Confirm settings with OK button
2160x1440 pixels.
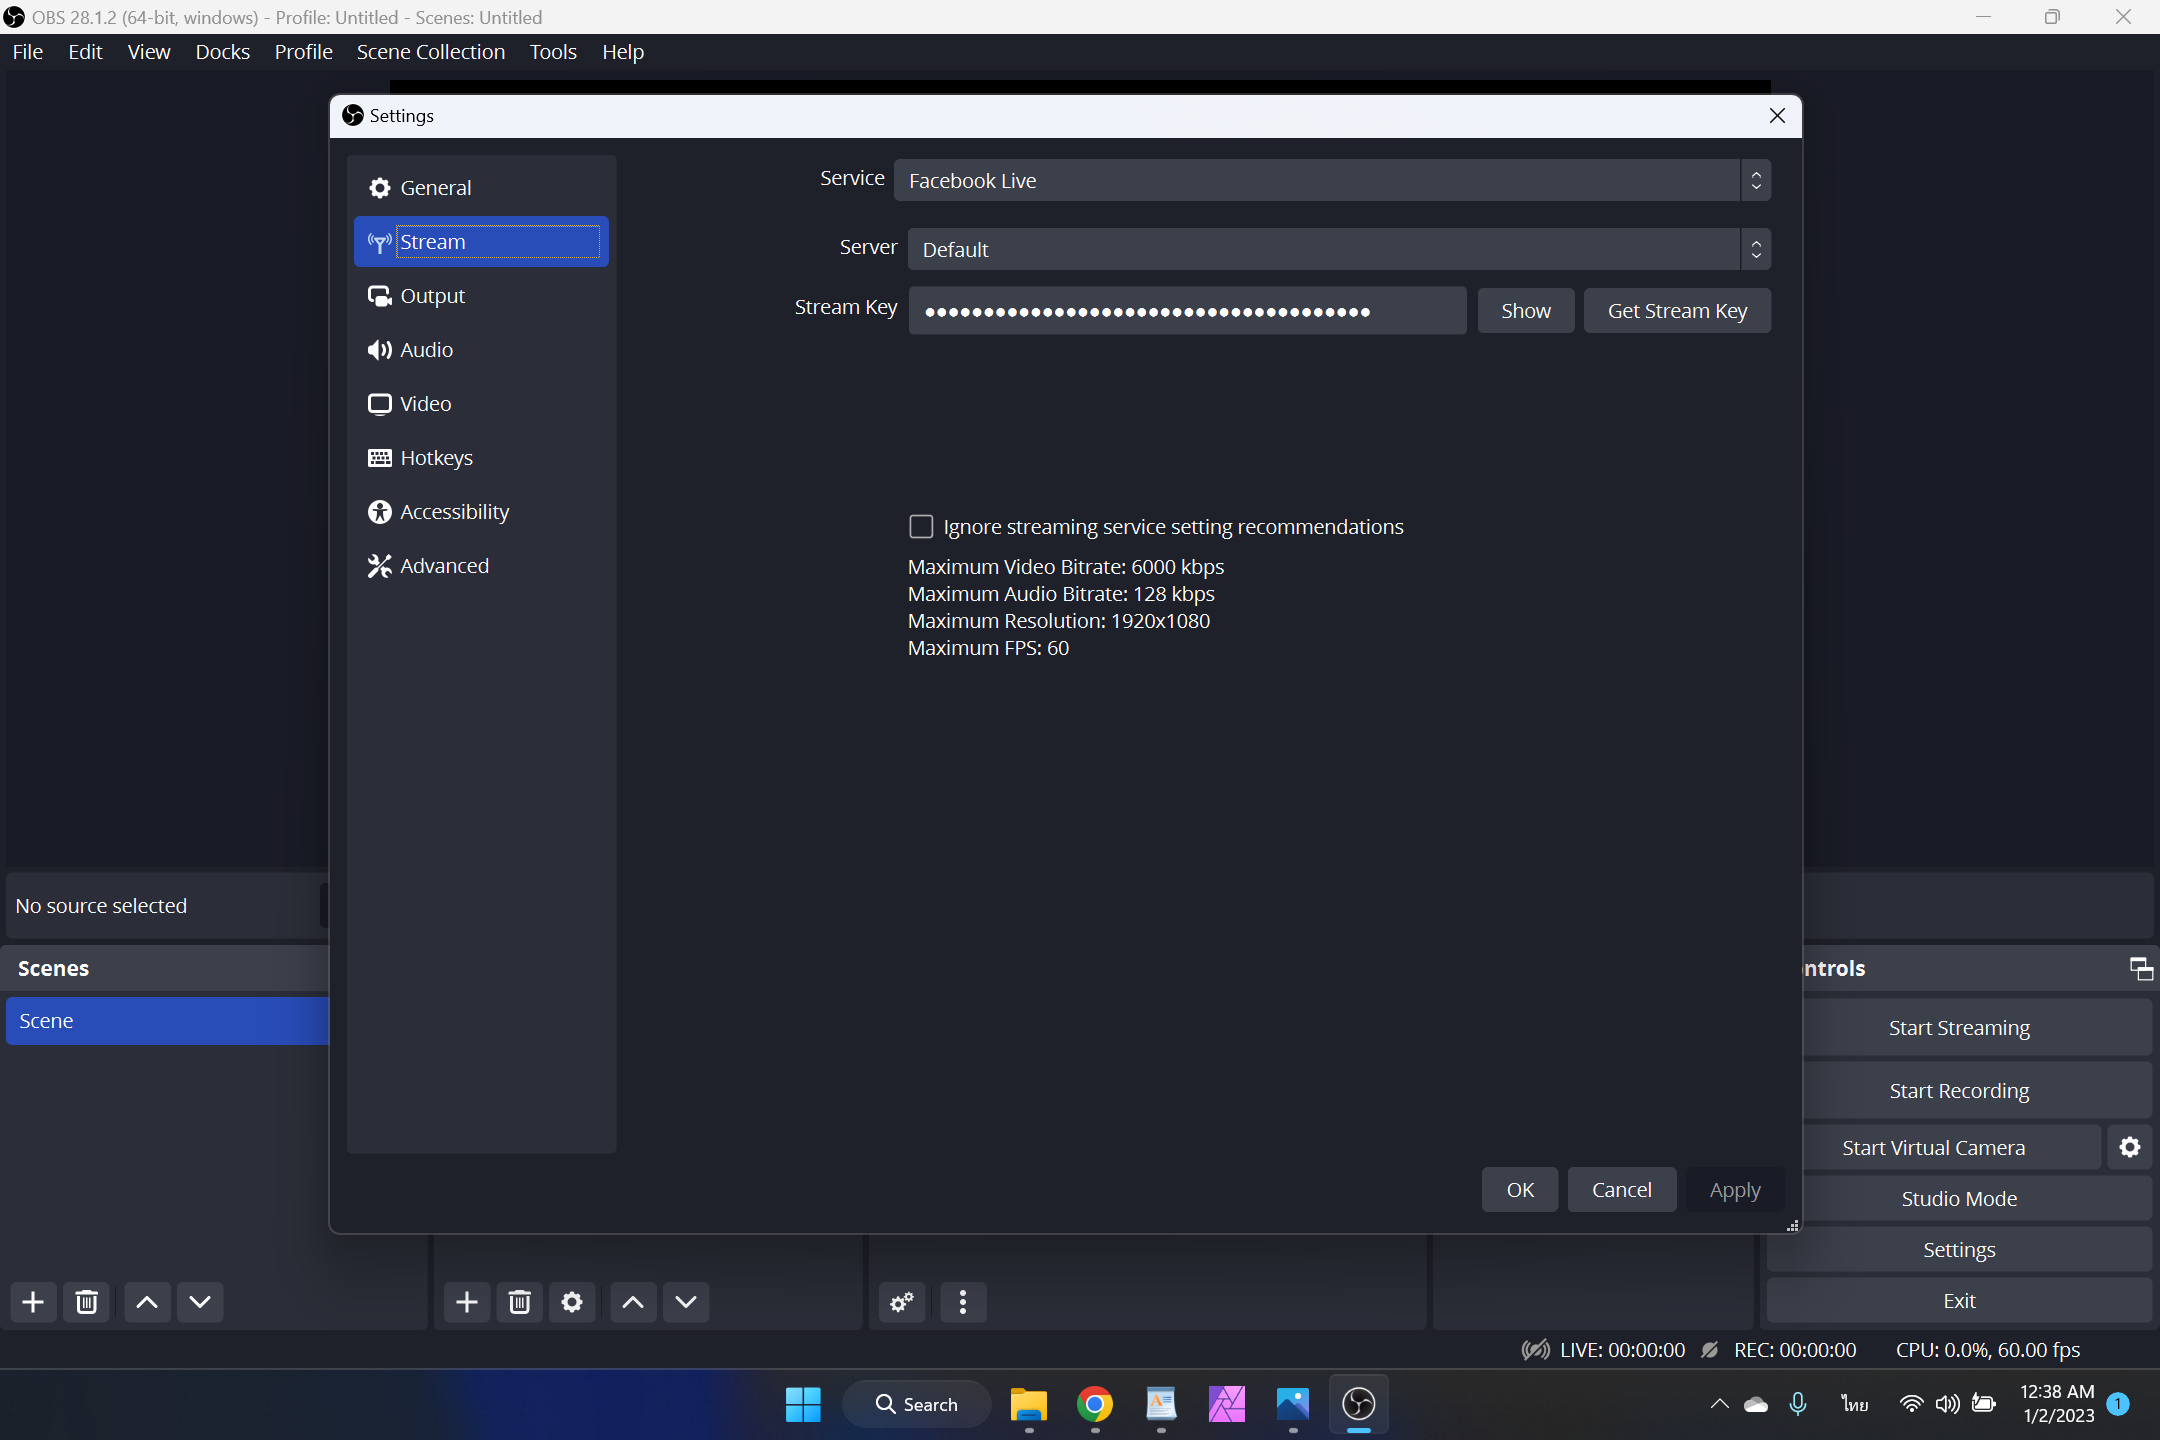coord(1520,1190)
